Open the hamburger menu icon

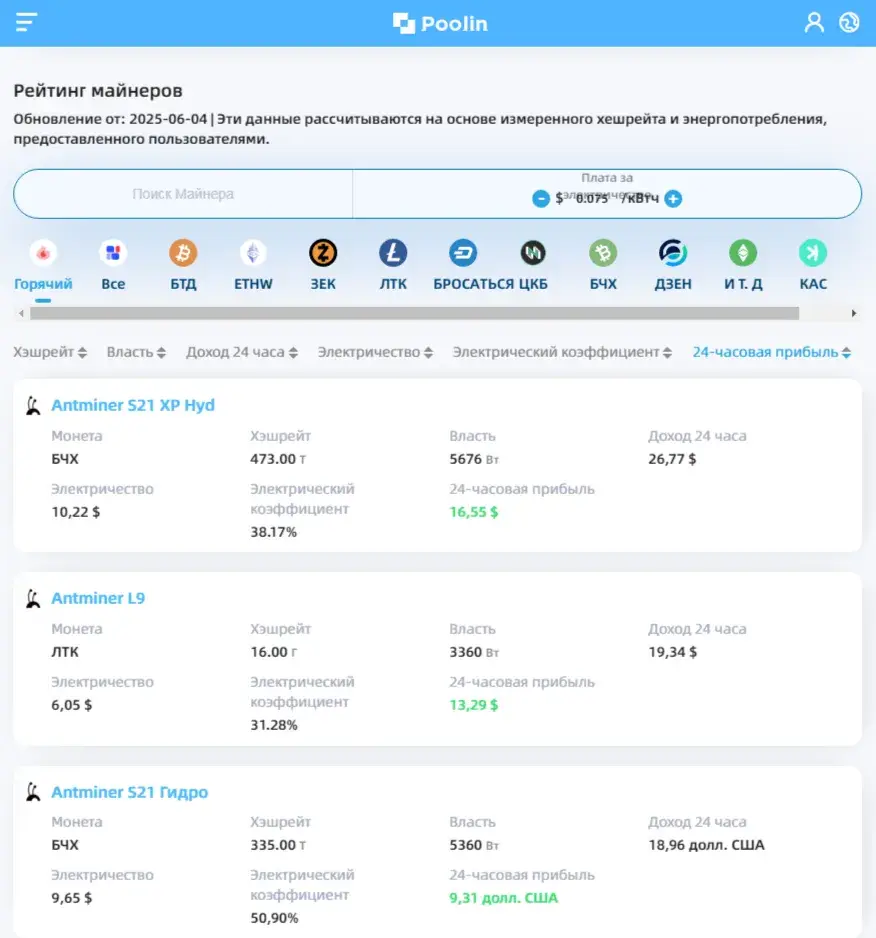(26, 22)
